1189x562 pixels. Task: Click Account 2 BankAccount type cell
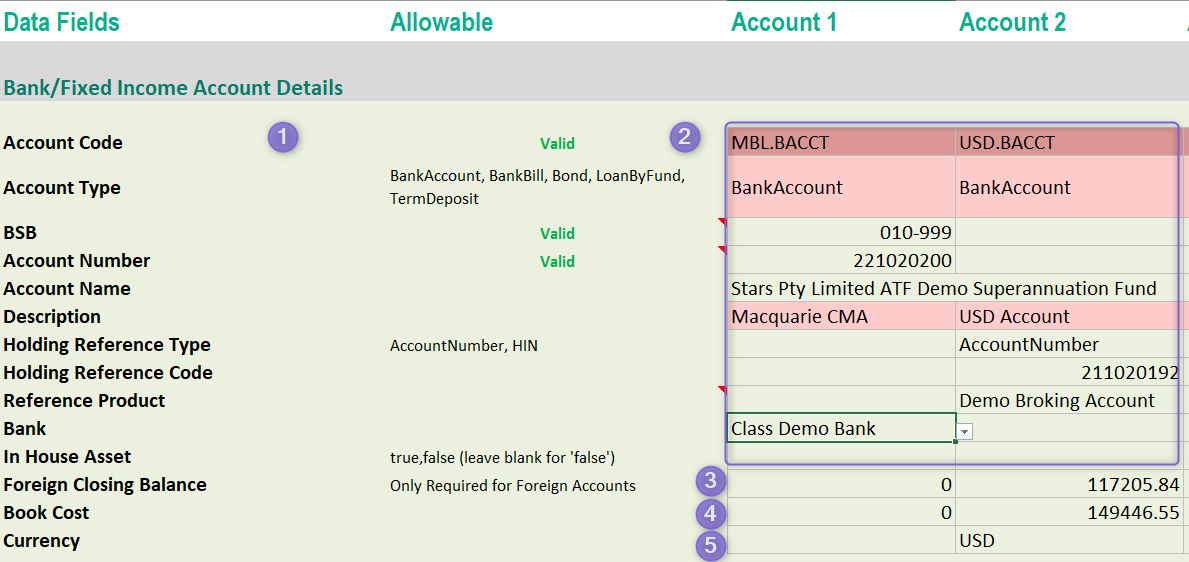click(1068, 187)
